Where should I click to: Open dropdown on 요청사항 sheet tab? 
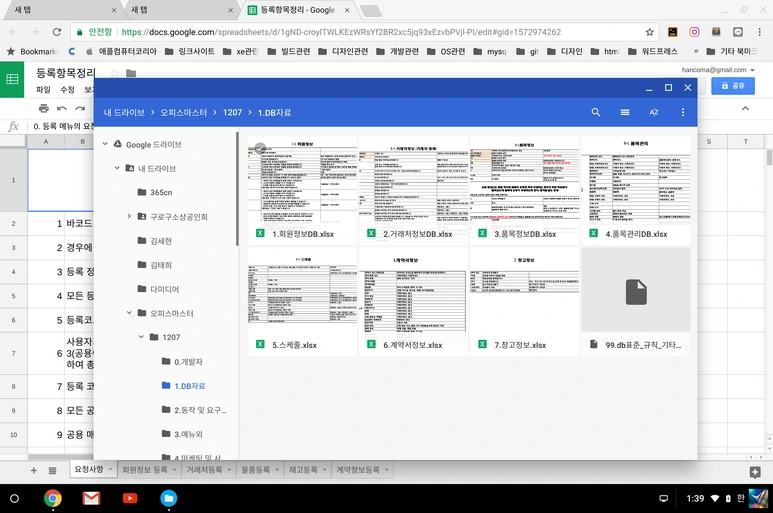pos(110,469)
